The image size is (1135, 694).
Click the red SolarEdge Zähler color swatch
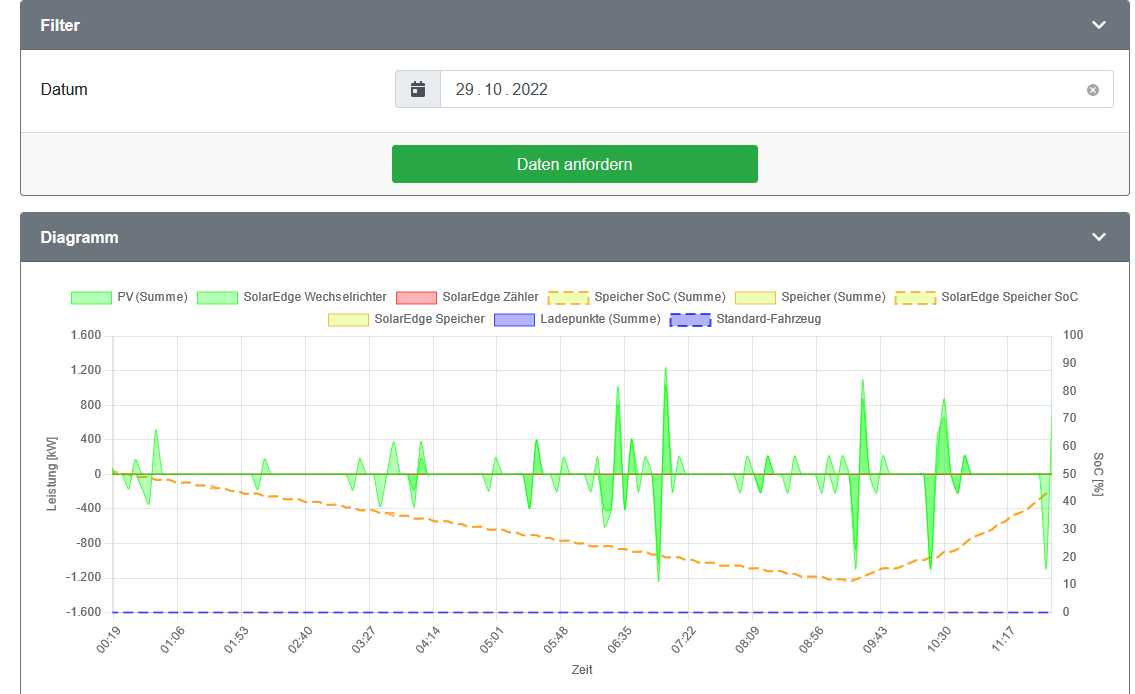[417, 297]
